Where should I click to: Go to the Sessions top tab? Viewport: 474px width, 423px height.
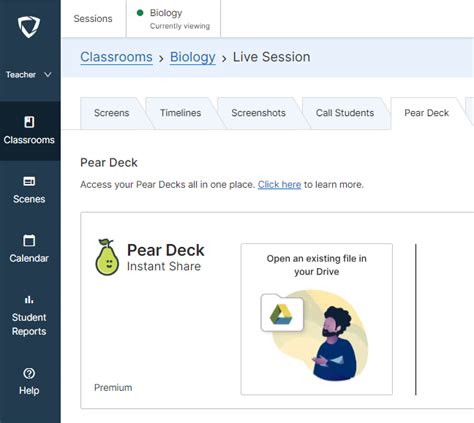(x=93, y=19)
